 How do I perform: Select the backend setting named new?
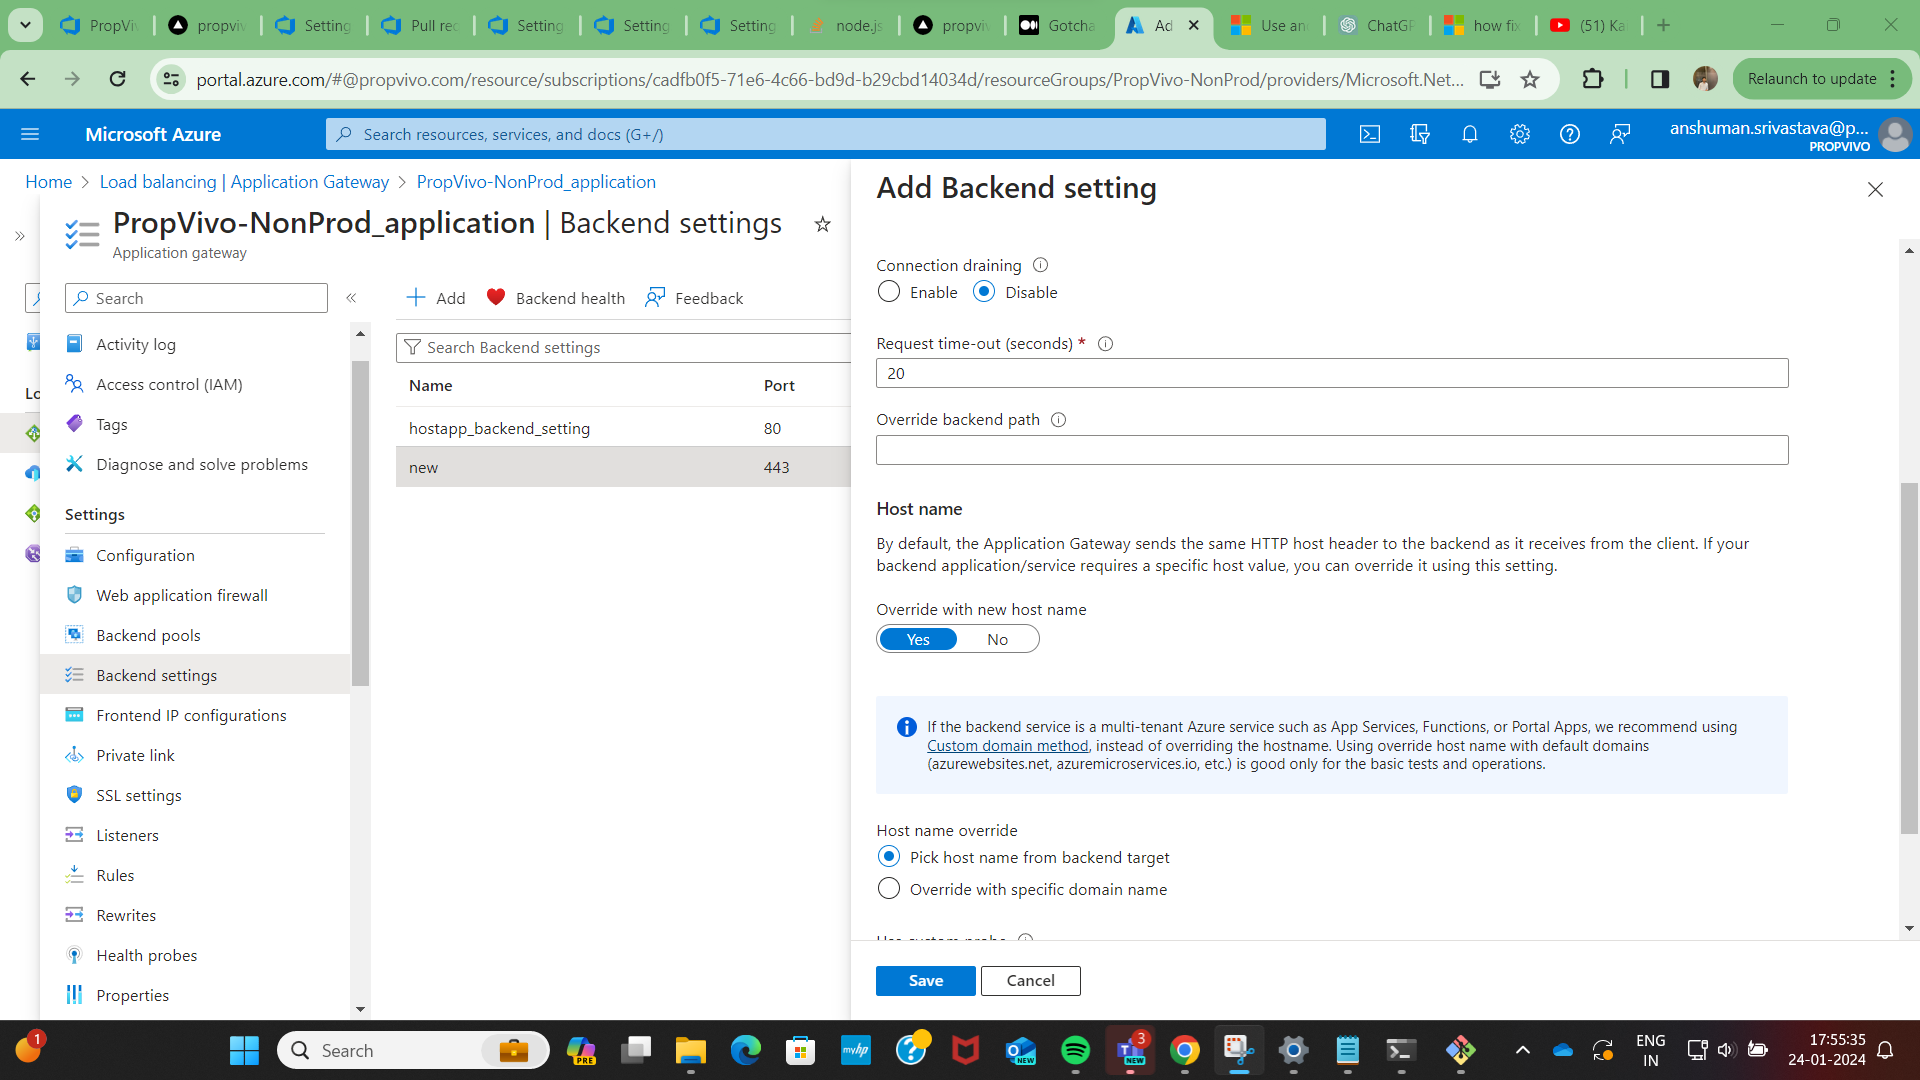coord(623,467)
